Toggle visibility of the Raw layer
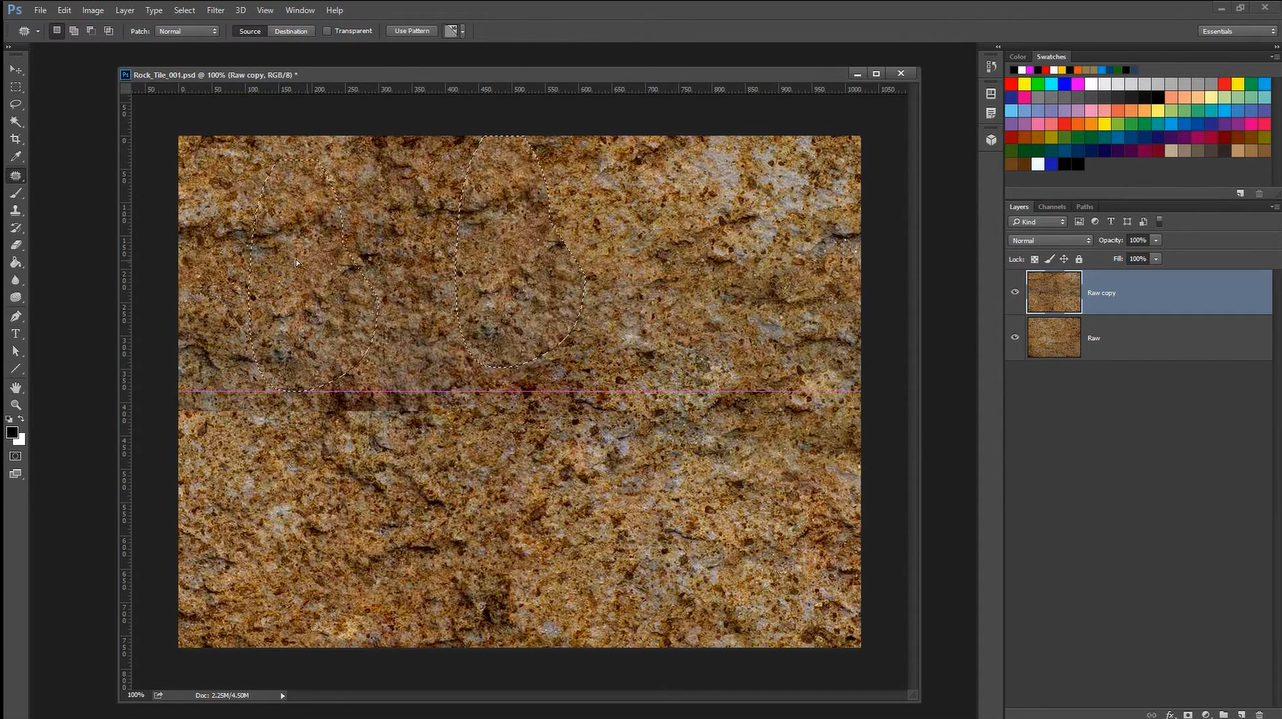 coord(1015,338)
